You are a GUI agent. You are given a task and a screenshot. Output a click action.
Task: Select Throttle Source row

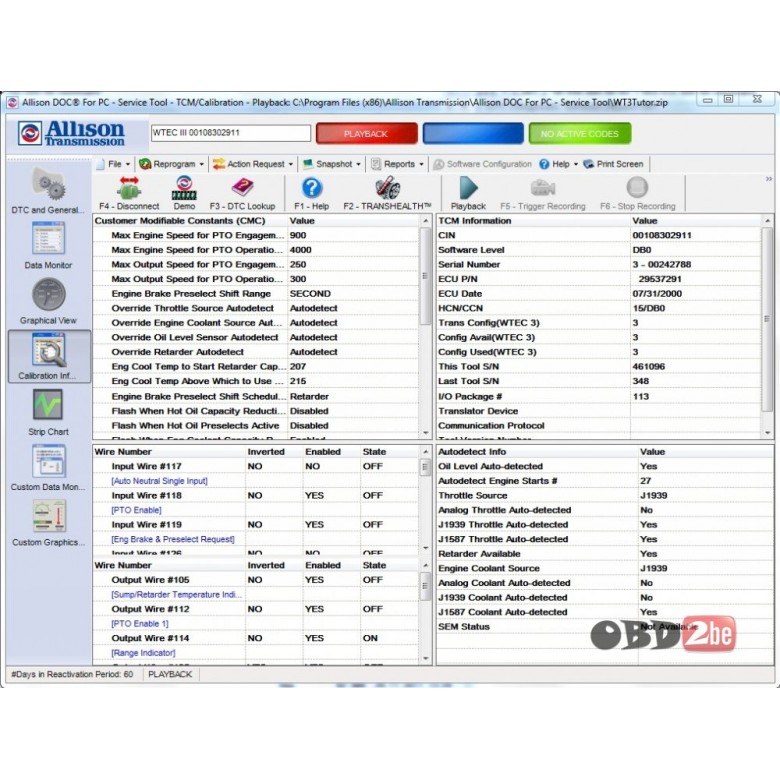click(x=604, y=495)
